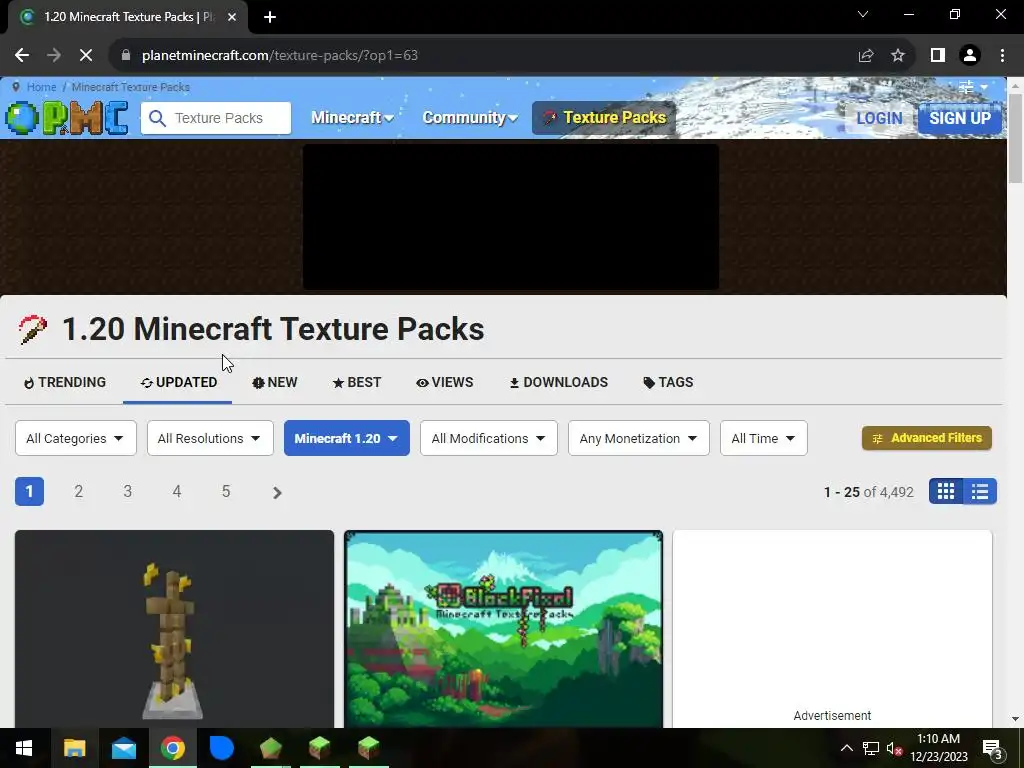This screenshot has height=768, width=1024.
Task: Open the Community navigation menu
Action: click(470, 118)
